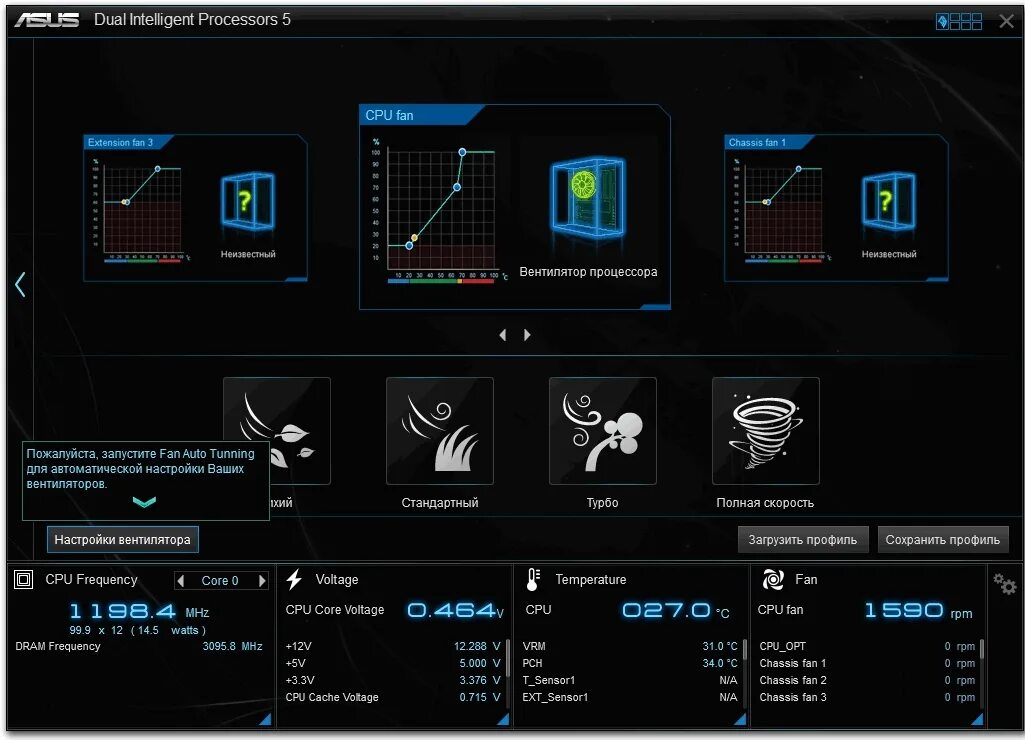The image size is (1025, 740).
Task: Click the CPU fan case icon
Action: (x=588, y=196)
